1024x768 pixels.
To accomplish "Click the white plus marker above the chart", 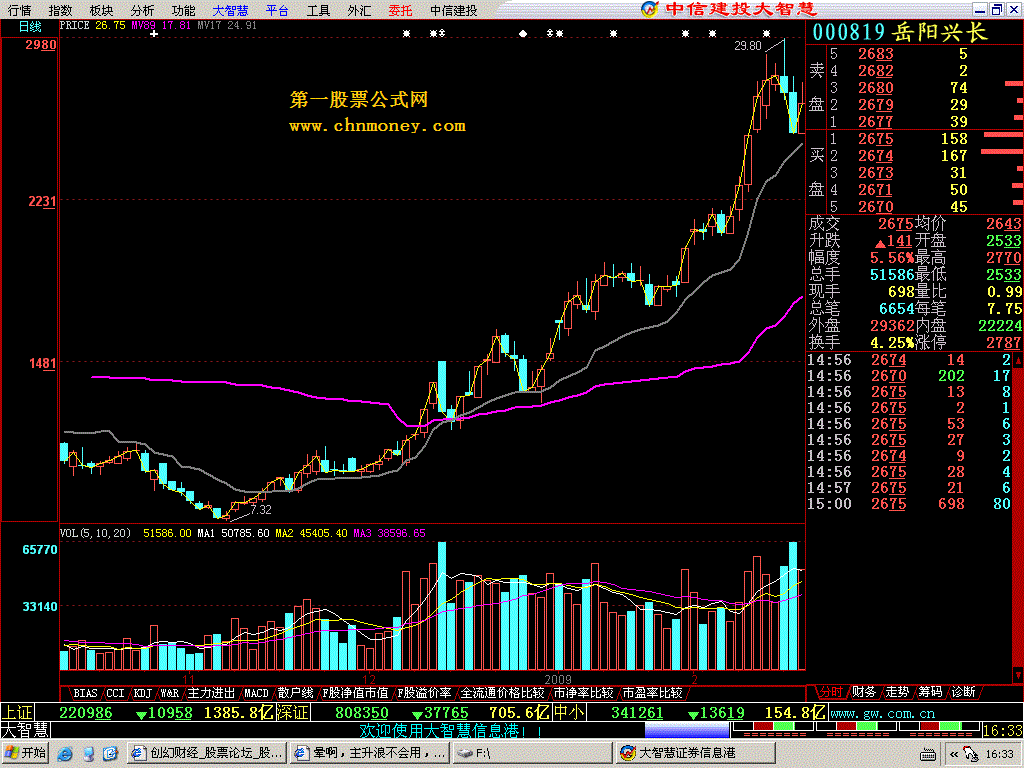I will point(154,33).
